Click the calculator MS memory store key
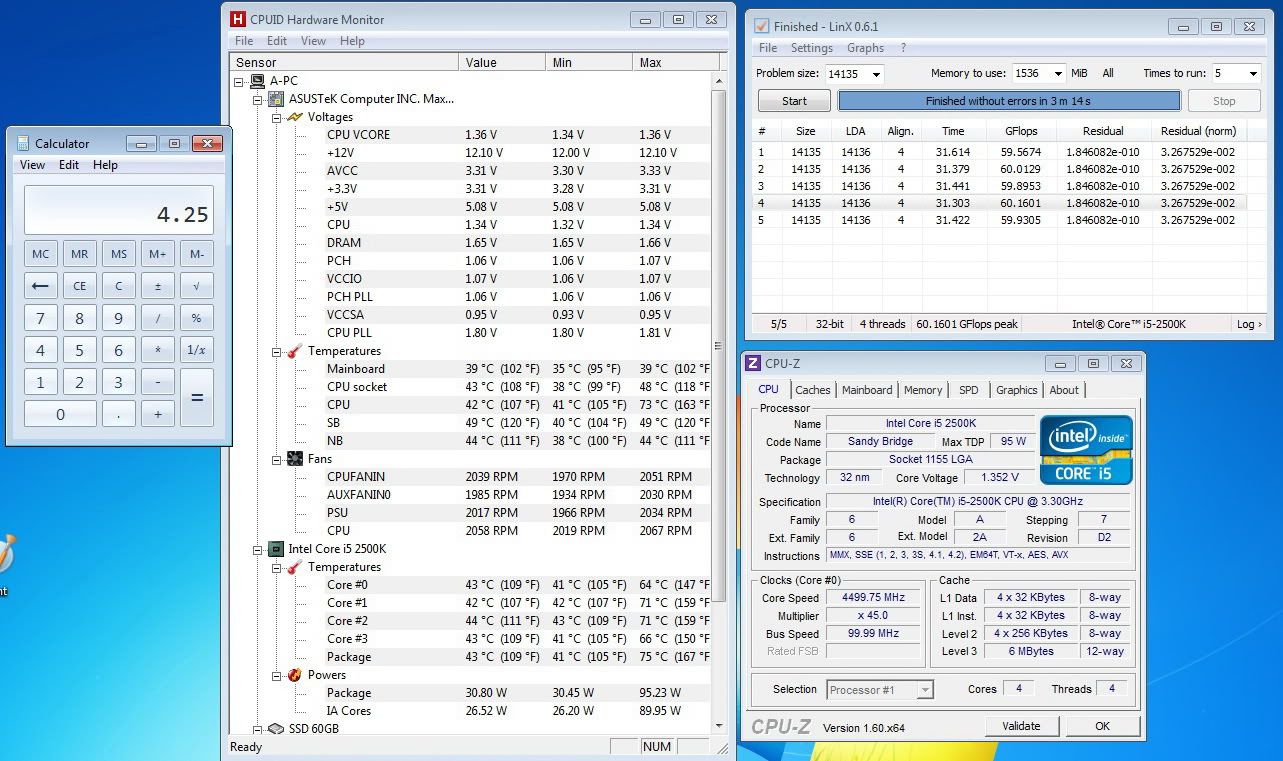Image resolution: width=1283 pixels, height=761 pixels. pos(118,254)
